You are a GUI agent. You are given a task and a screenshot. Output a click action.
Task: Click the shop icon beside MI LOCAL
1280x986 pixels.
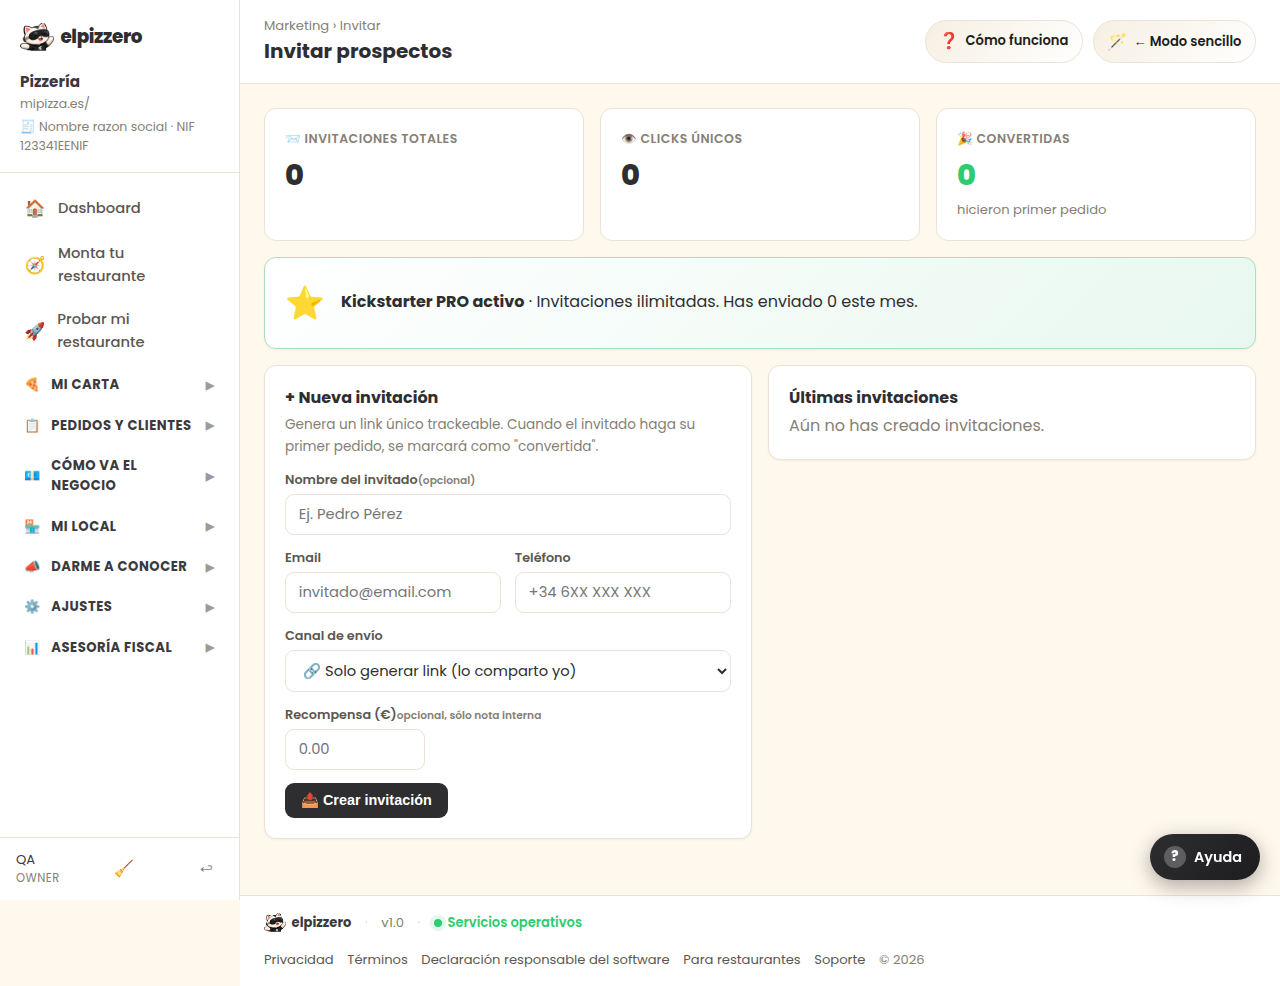pos(32,527)
